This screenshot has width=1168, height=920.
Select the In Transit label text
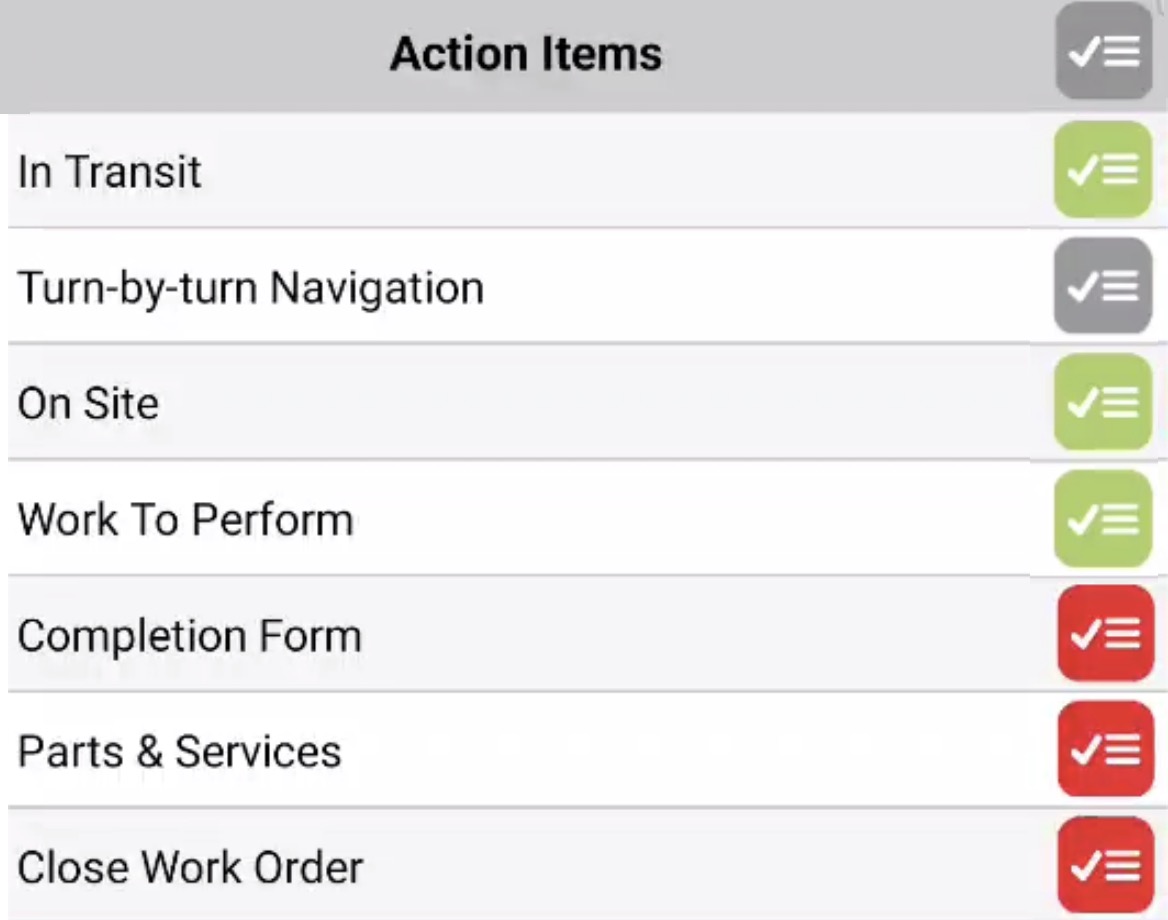tap(110, 171)
